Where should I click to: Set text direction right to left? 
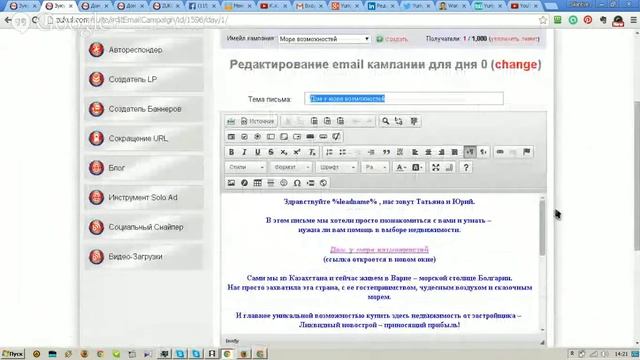483,152
